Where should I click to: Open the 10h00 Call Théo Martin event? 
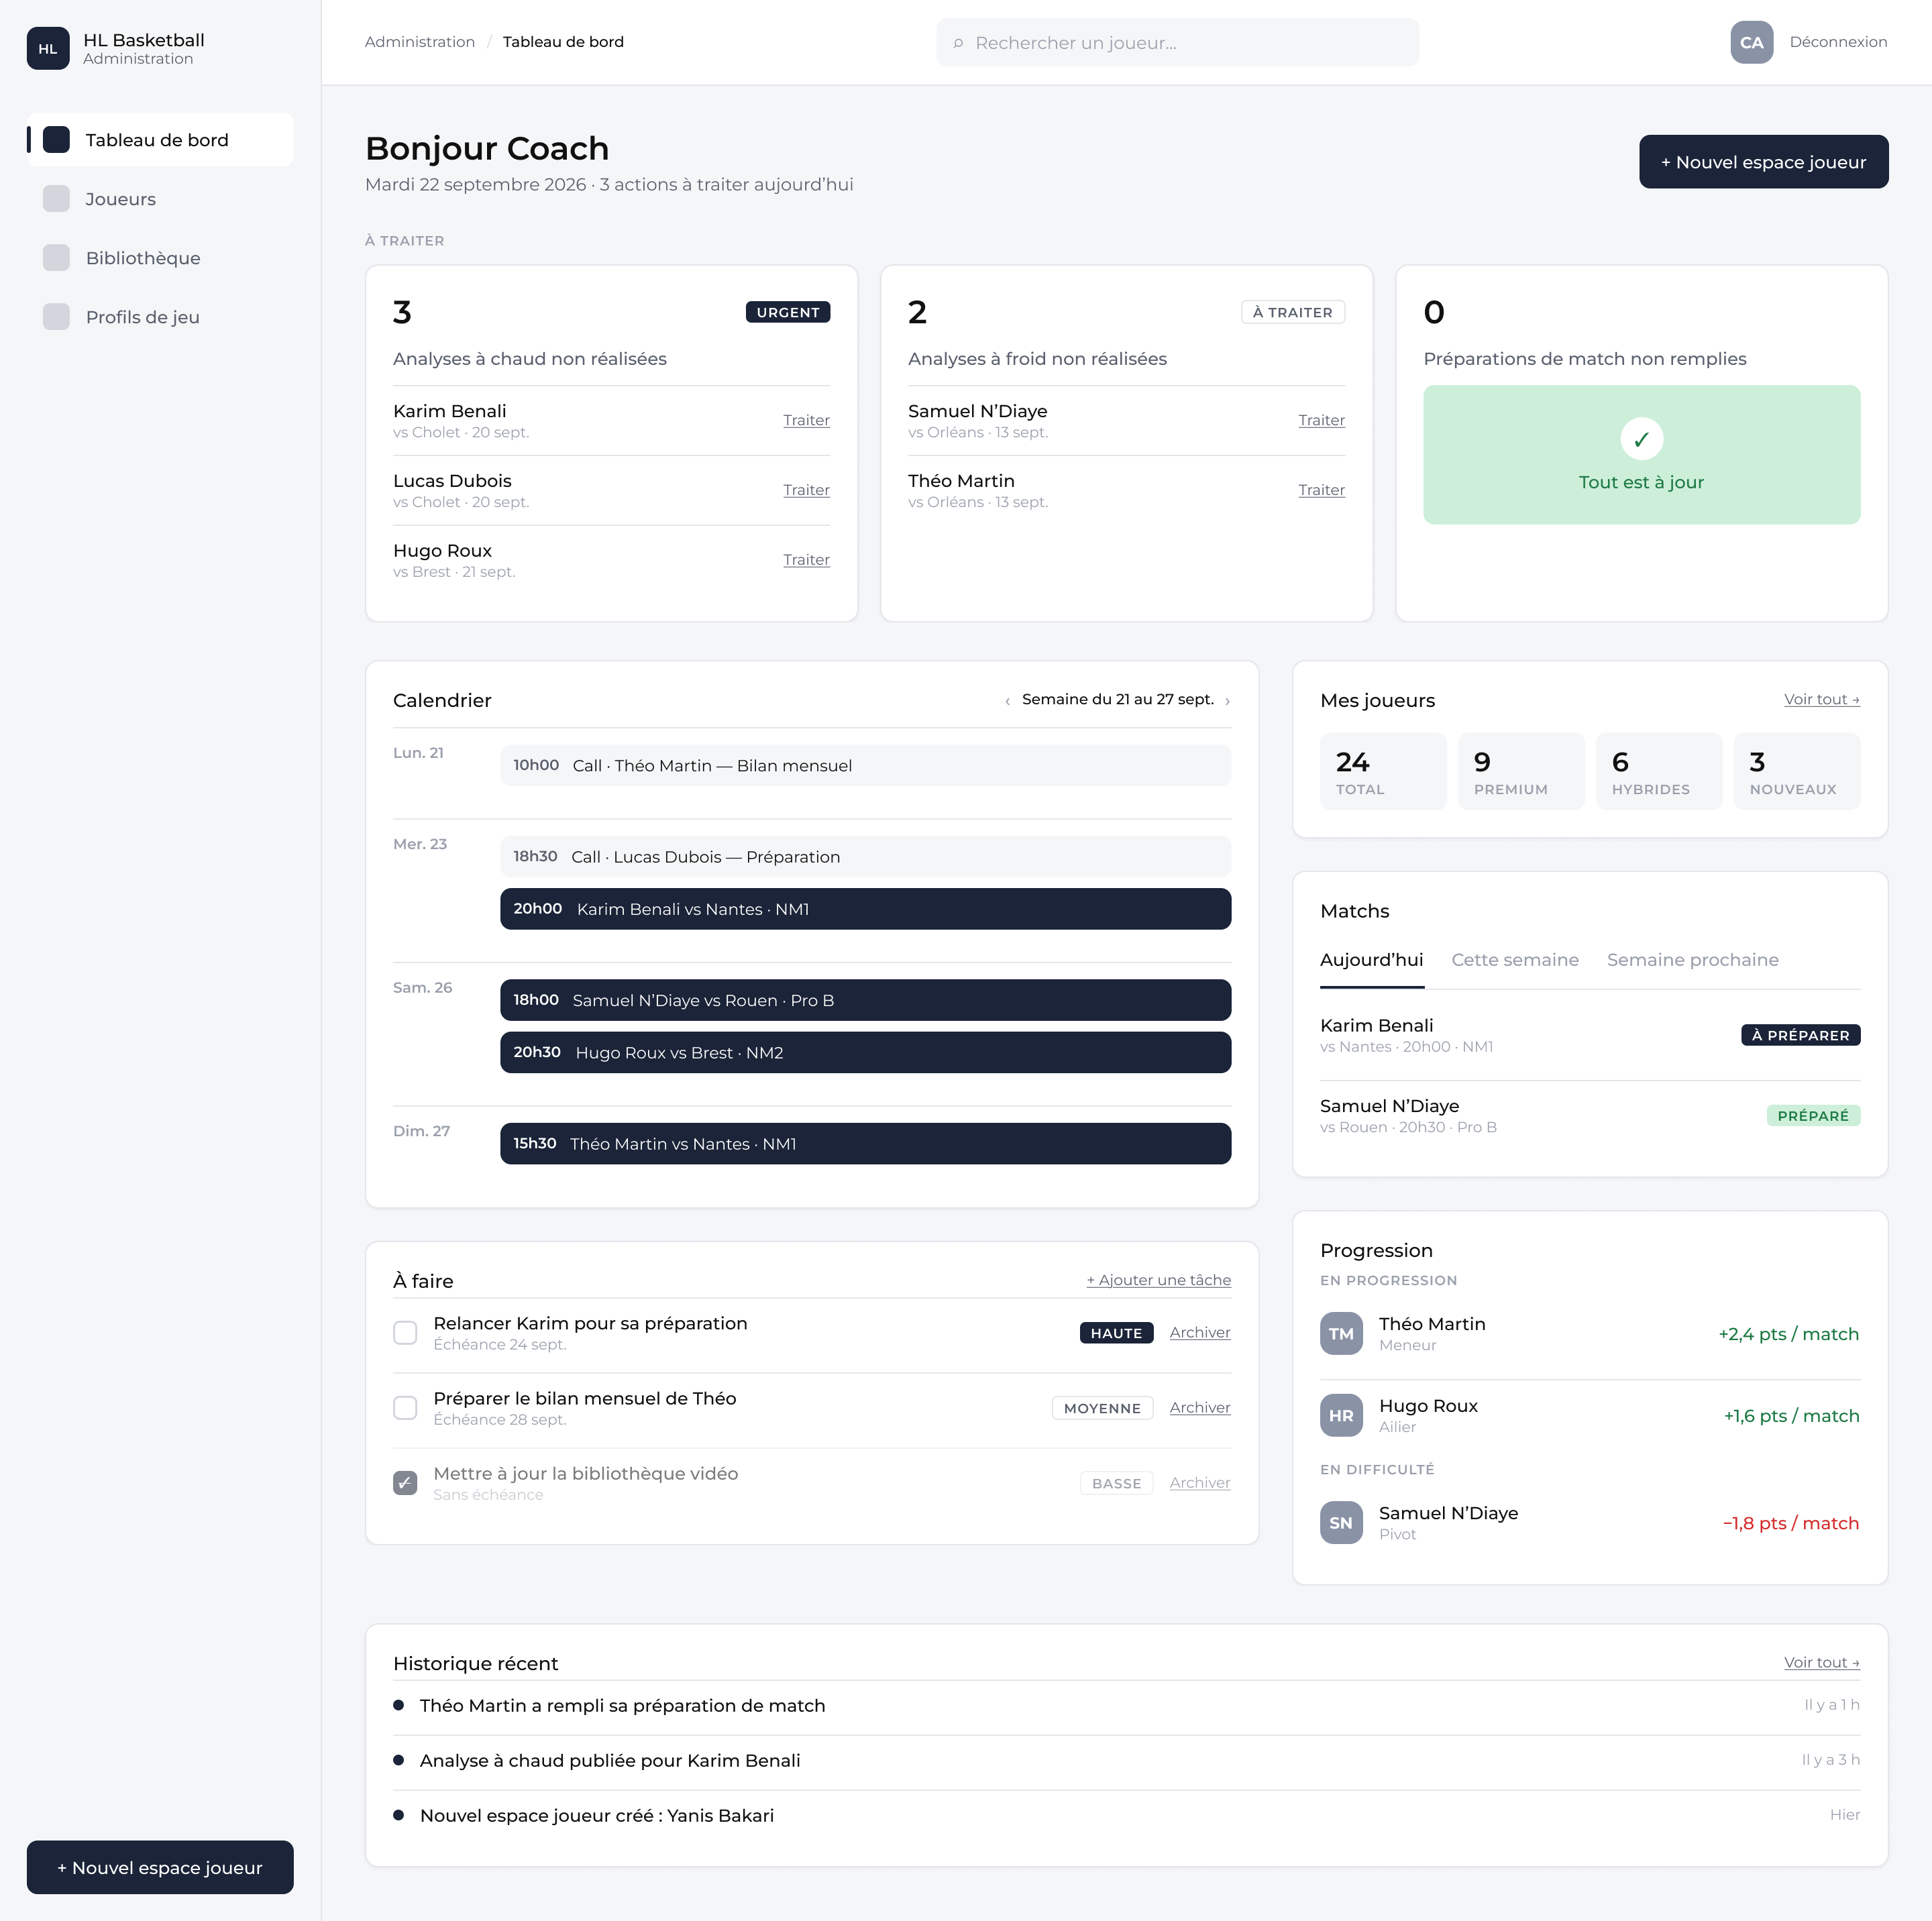pyautogui.click(x=865, y=766)
